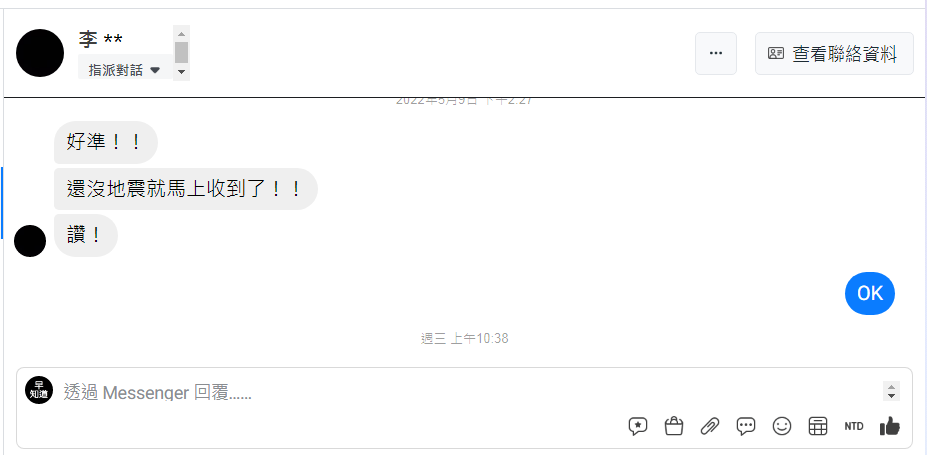
Task: Click the 早知道 page avatar beside reply box
Action: [x=39, y=390]
